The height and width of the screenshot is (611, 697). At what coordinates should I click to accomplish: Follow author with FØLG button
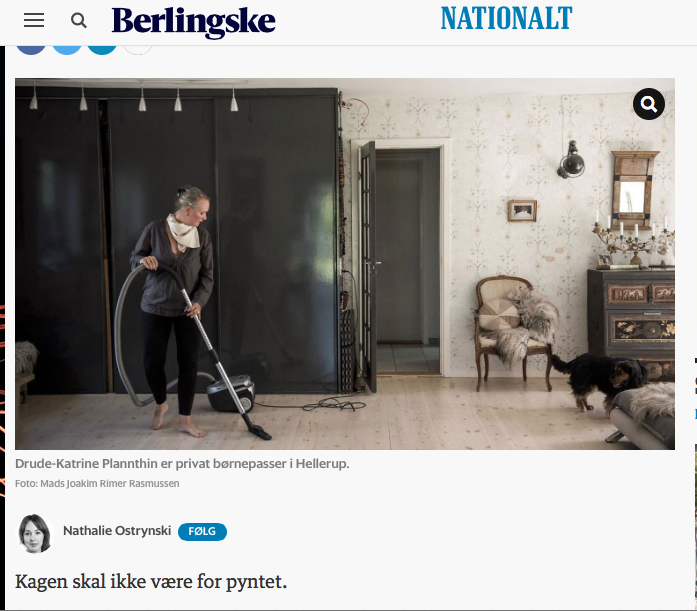pyautogui.click(x=202, y=531)
